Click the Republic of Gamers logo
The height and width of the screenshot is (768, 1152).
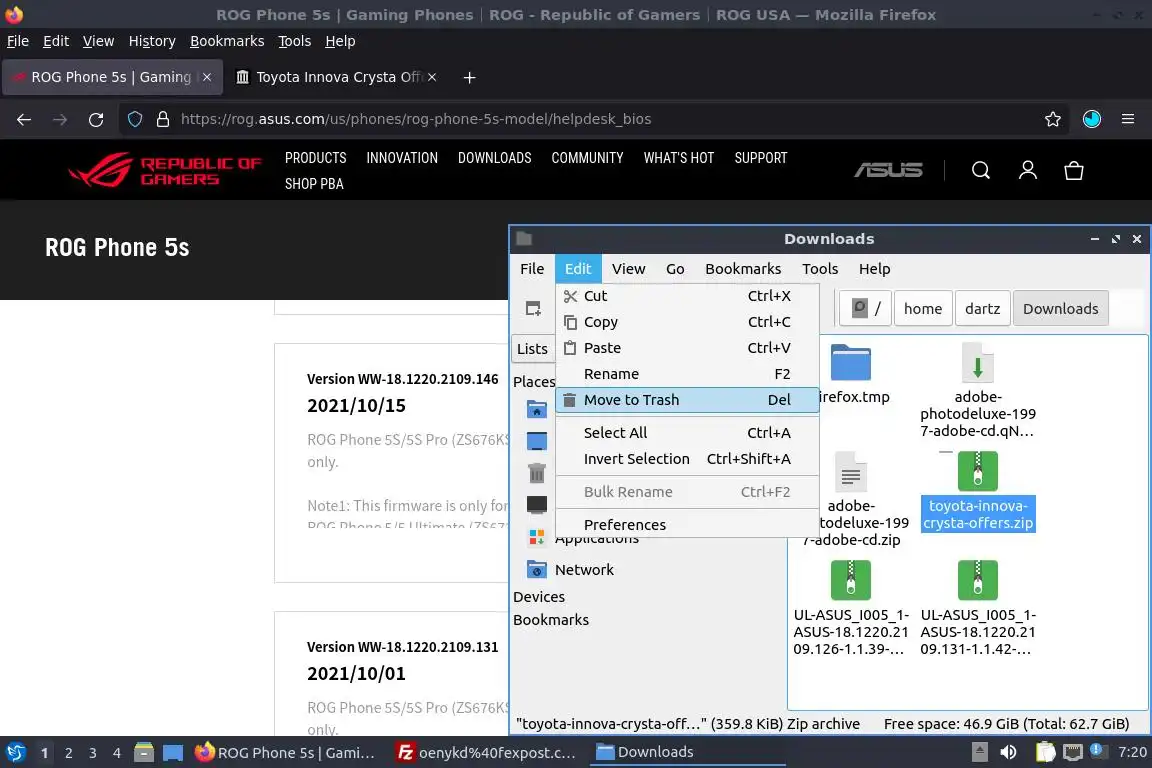click(165, 171)
